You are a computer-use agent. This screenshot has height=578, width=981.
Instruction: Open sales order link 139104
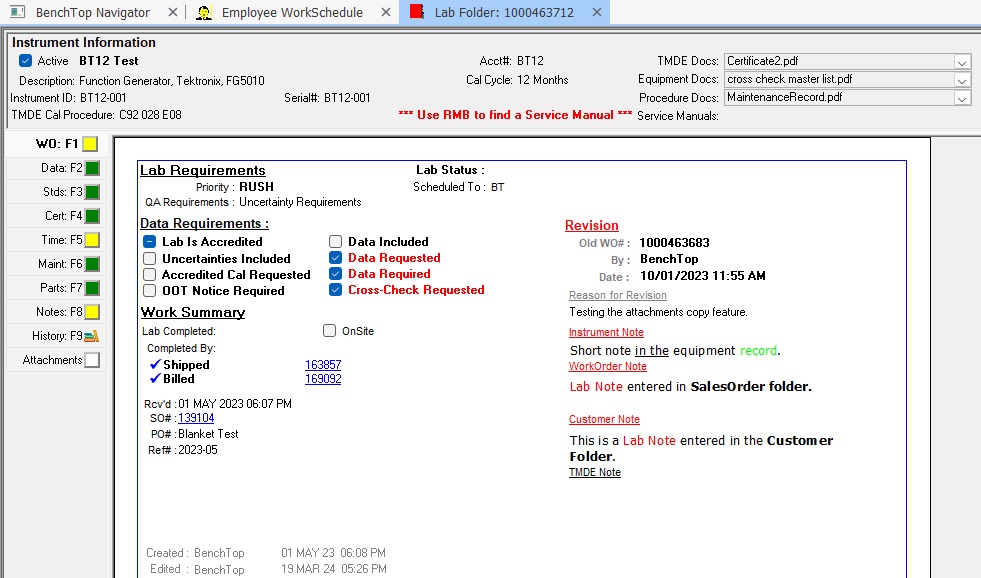(x=196, y=418)
